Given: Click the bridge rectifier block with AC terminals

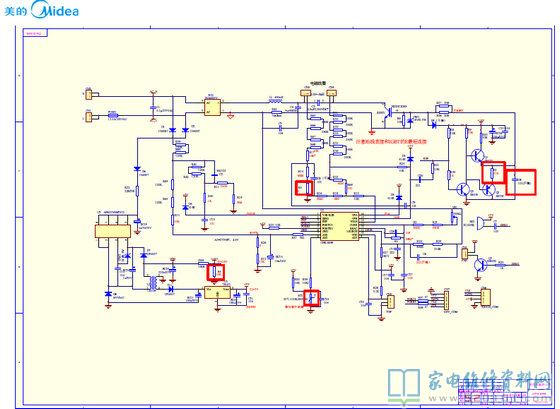Looking at the screenshot, I should pyautogui.click(x=212, y=108).
